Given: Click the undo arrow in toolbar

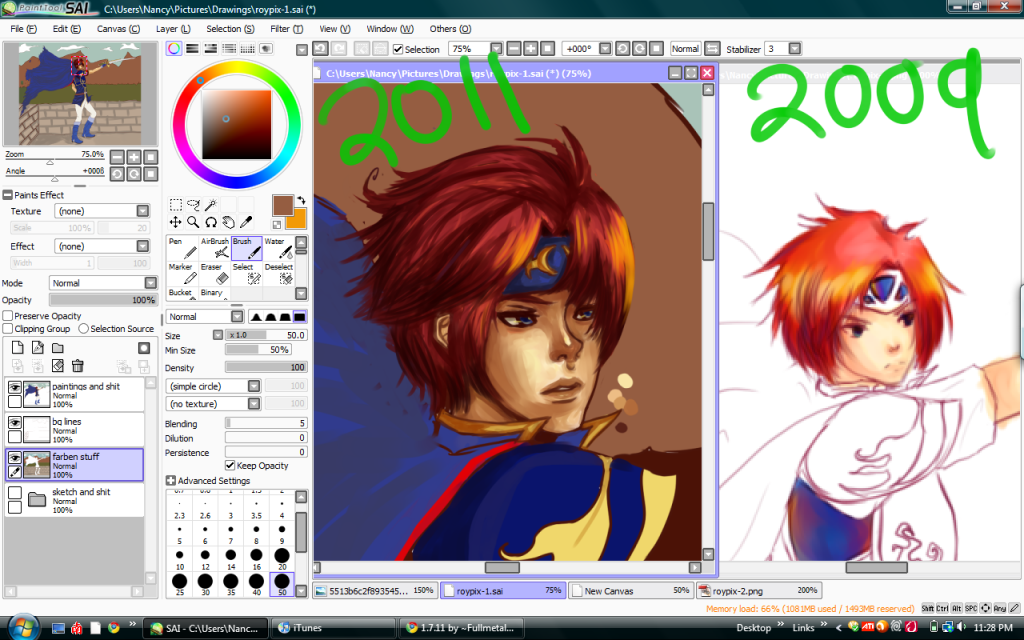Looking at the screenshot, I should pos(321,49).
